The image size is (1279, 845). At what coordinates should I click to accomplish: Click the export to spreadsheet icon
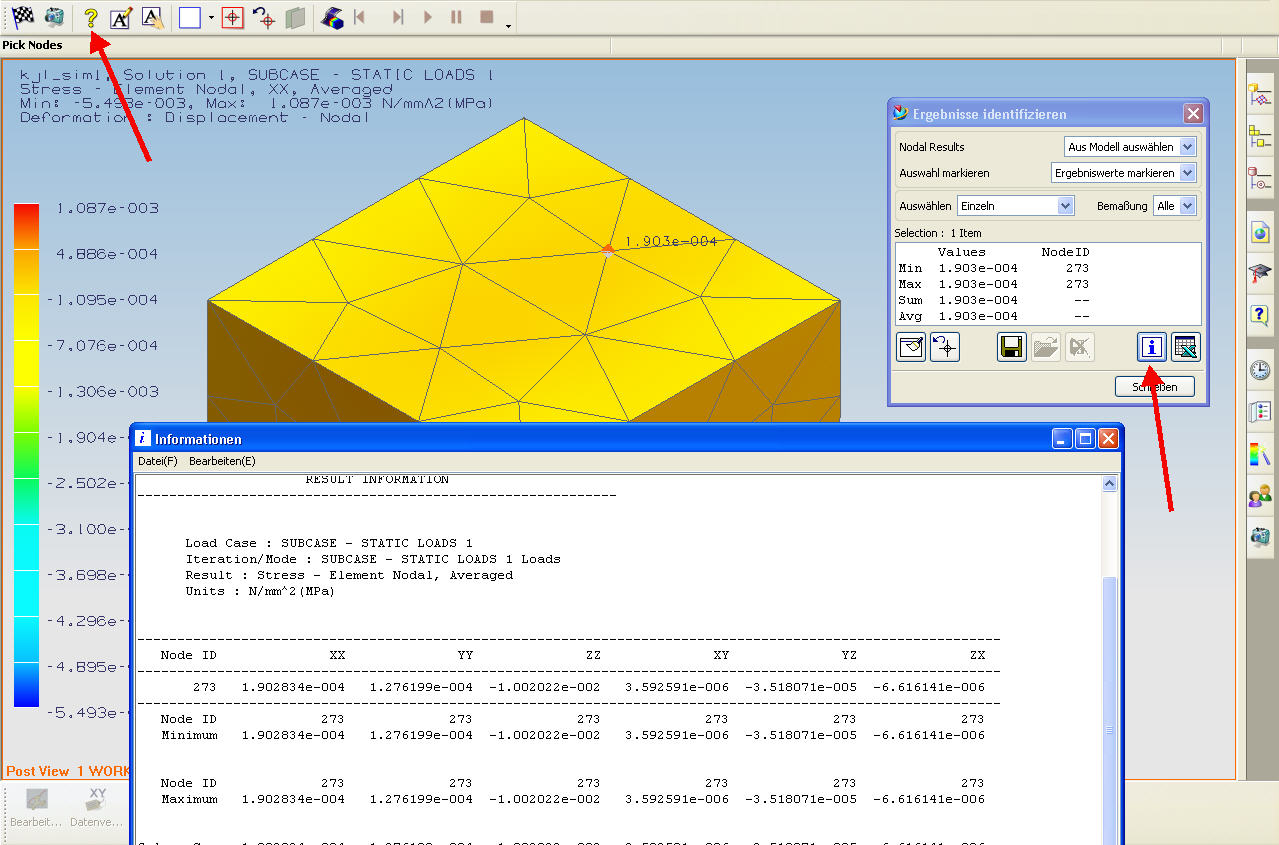click(1186, 347)
